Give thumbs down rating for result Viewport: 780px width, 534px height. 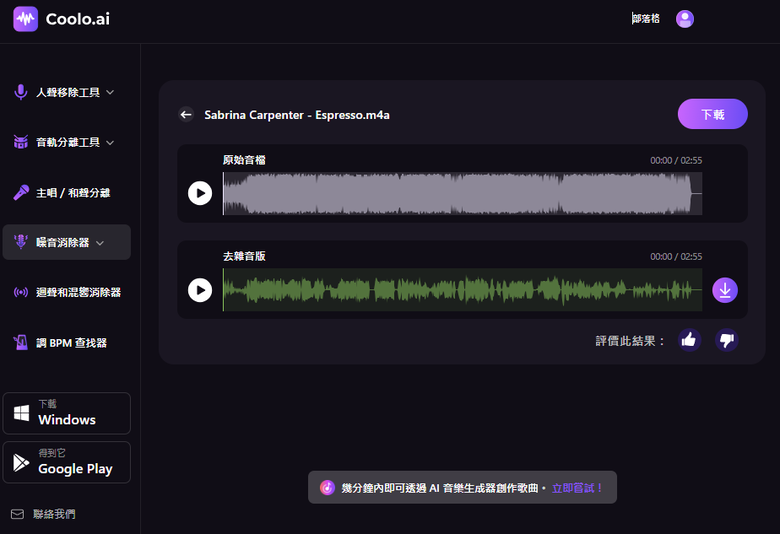point(726,340)
